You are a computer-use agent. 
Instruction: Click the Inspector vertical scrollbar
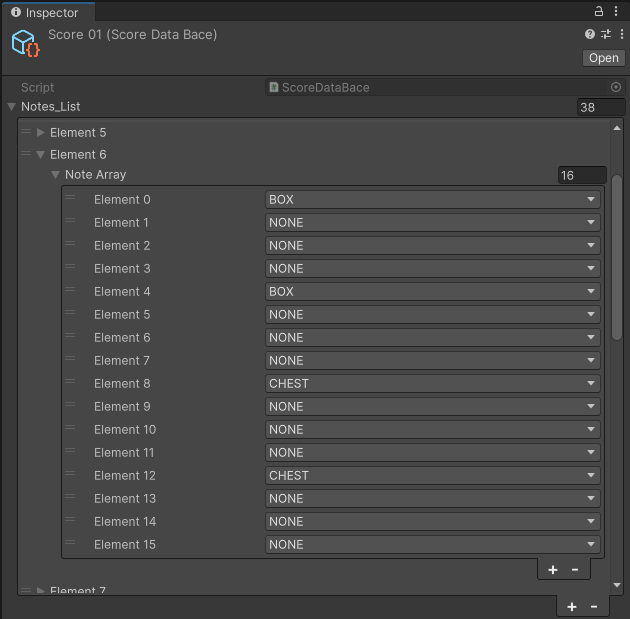[x=617, y=258]
